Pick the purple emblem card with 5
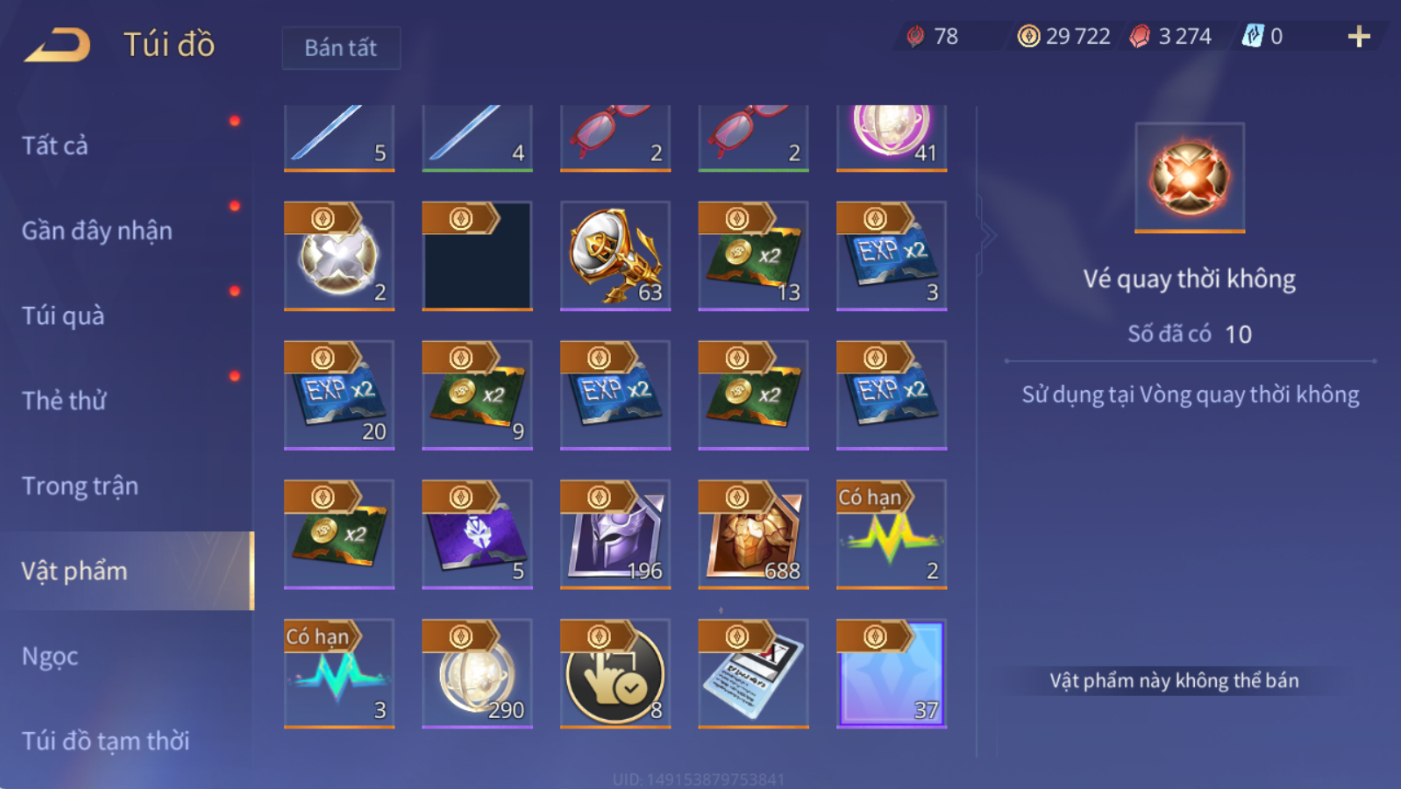1401x789 pixels. pyautogui.click(x=477, y=534)
